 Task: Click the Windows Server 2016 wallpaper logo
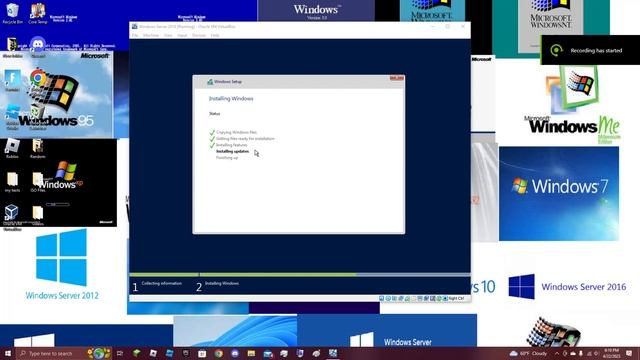click(x=567, y=287)
